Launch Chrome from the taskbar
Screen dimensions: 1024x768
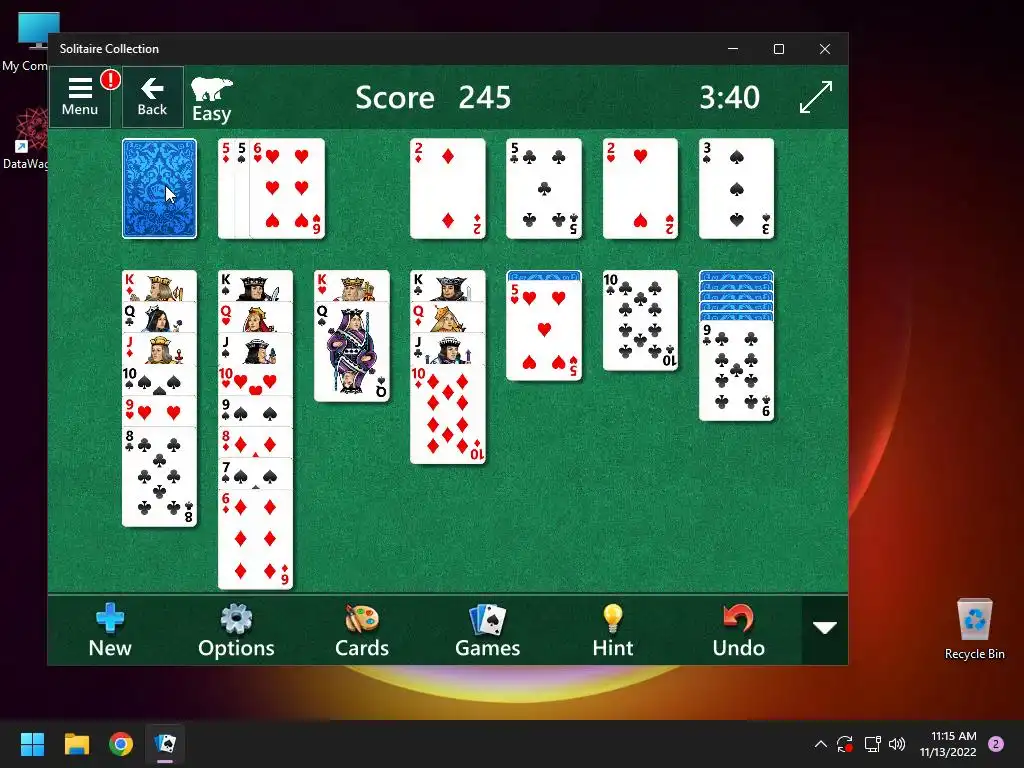pyautogui.click(x=121, y=744)
